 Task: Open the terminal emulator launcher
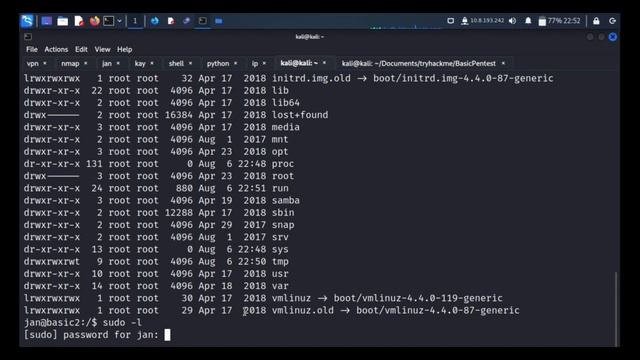pos(109,21)
